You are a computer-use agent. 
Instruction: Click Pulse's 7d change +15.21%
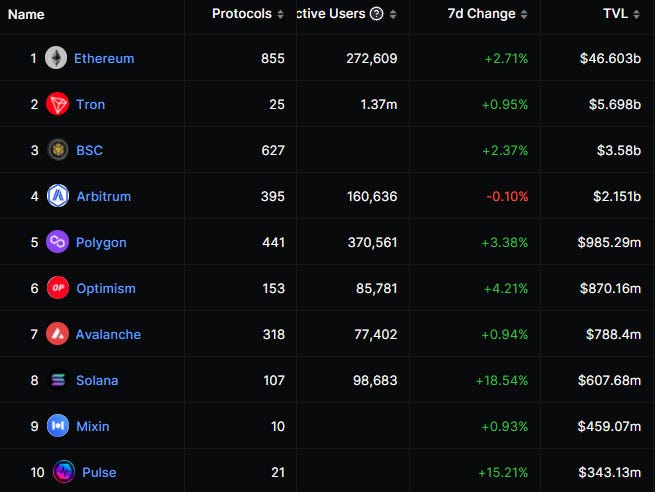[503, 472]
